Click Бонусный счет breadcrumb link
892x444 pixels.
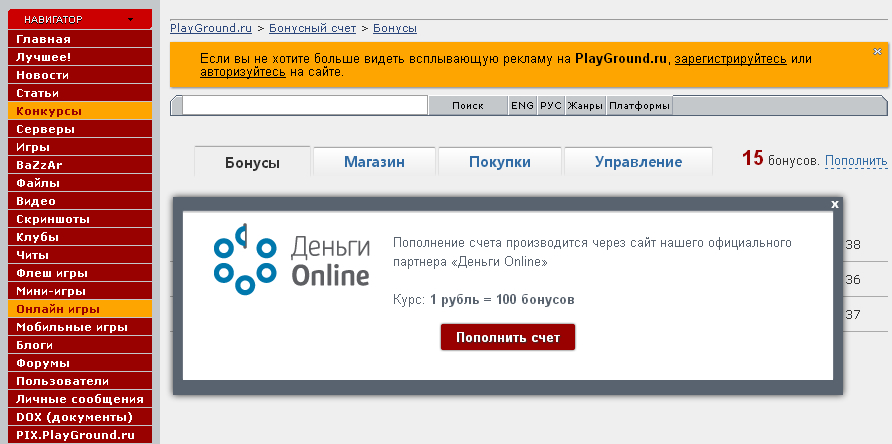point(312,28)
